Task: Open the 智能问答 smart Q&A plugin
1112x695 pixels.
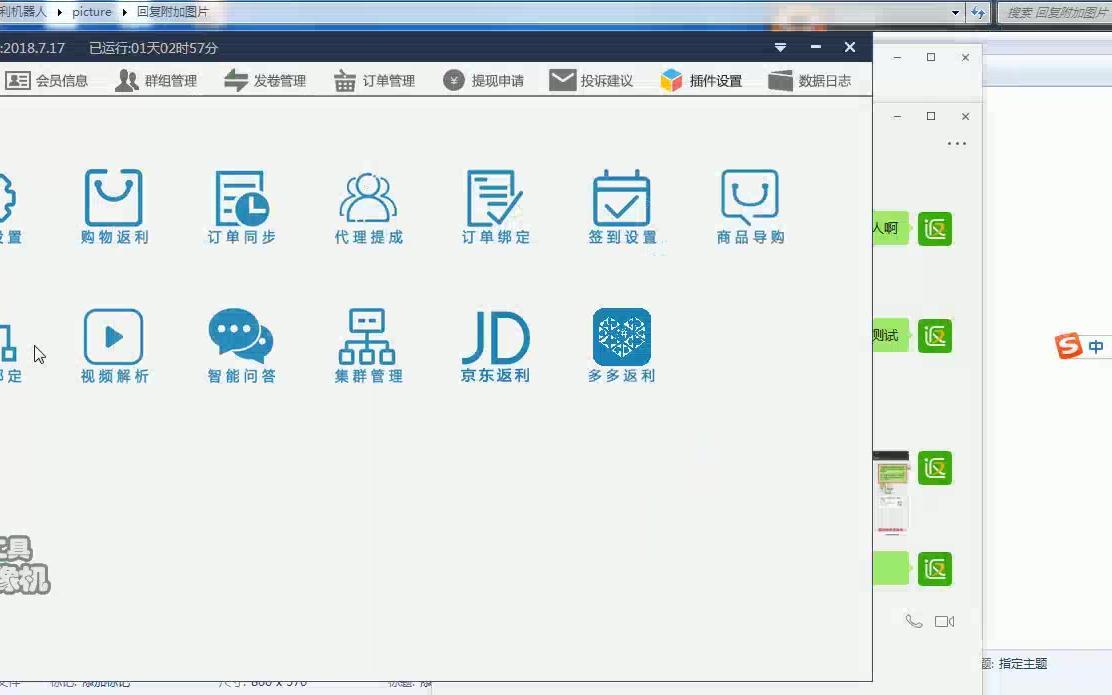Action: point(241,346)
